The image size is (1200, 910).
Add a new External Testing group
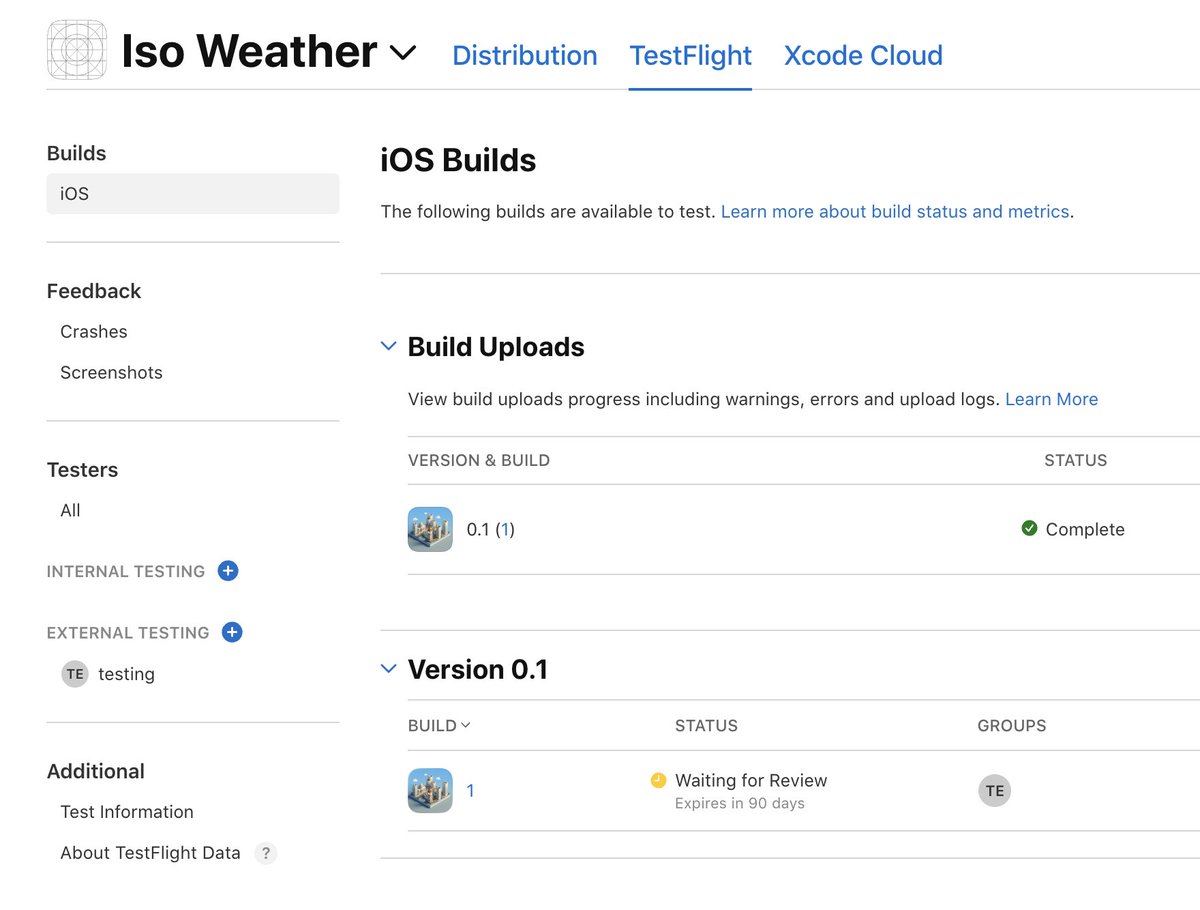[x=231, y=632]
